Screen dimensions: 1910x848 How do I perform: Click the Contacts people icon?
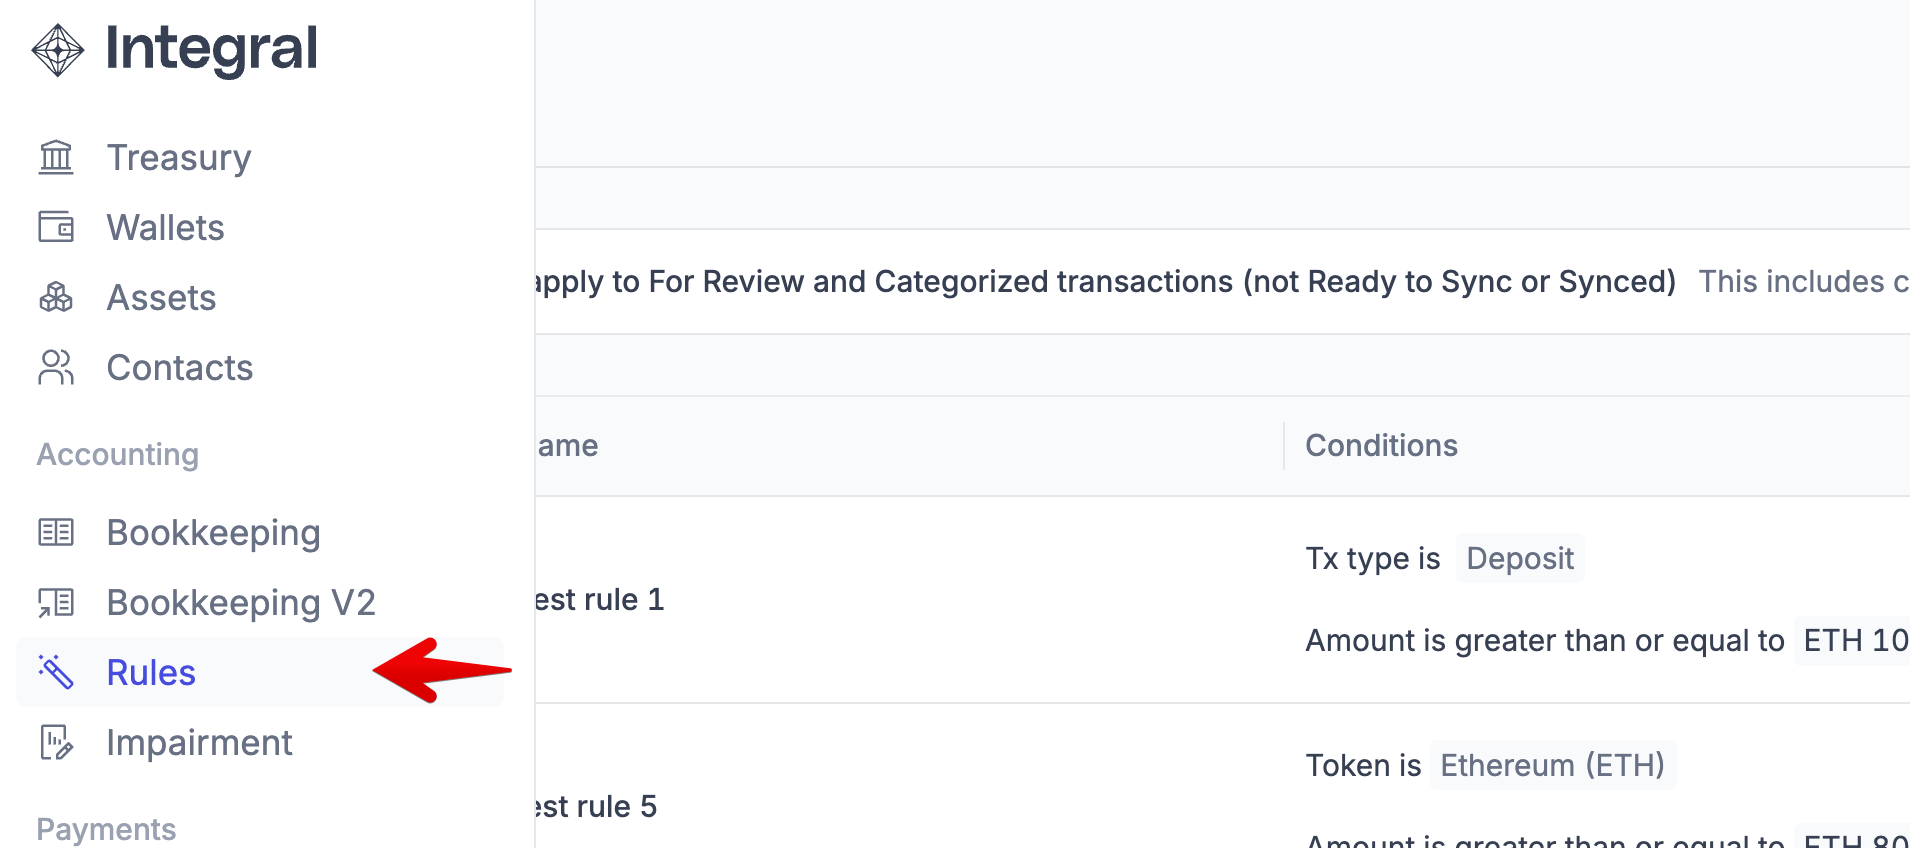coord(56,368)
